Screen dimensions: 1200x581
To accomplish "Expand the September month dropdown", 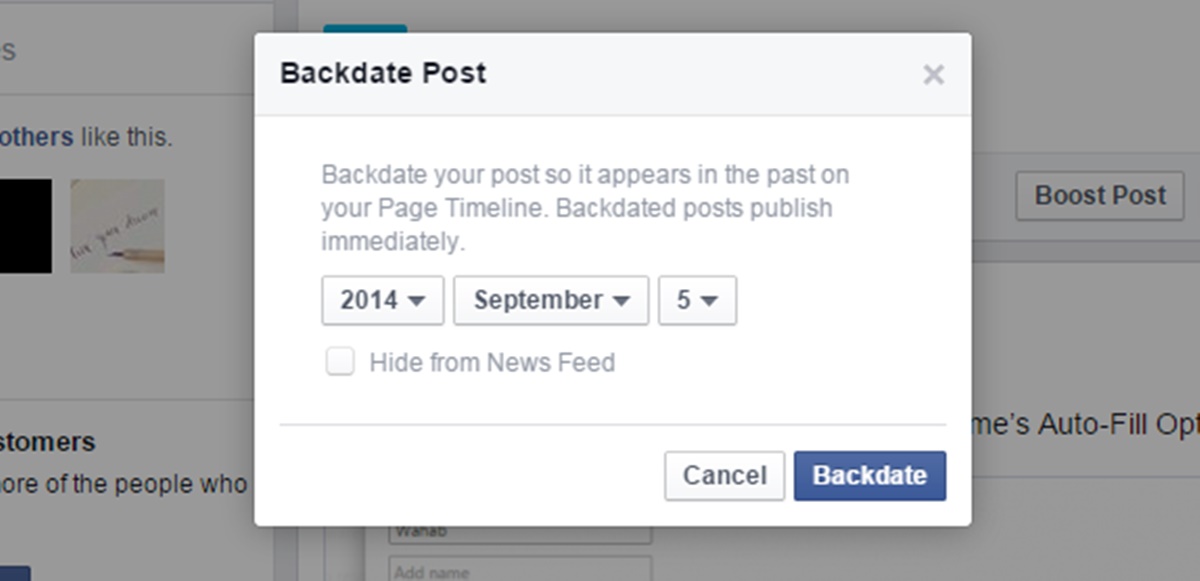I will [551, 301].
